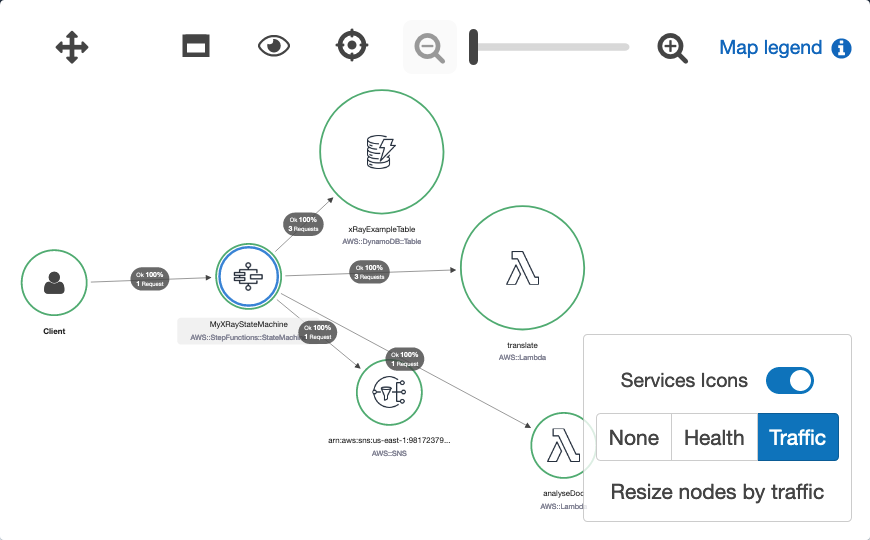Click the translate label text
Screen dimensions: 870x540
pyautogui.click(x=522, y=345)
